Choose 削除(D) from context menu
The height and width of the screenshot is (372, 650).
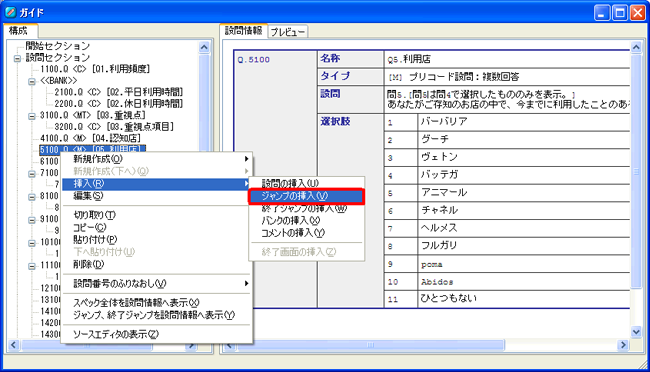click(x=157, y=264)
